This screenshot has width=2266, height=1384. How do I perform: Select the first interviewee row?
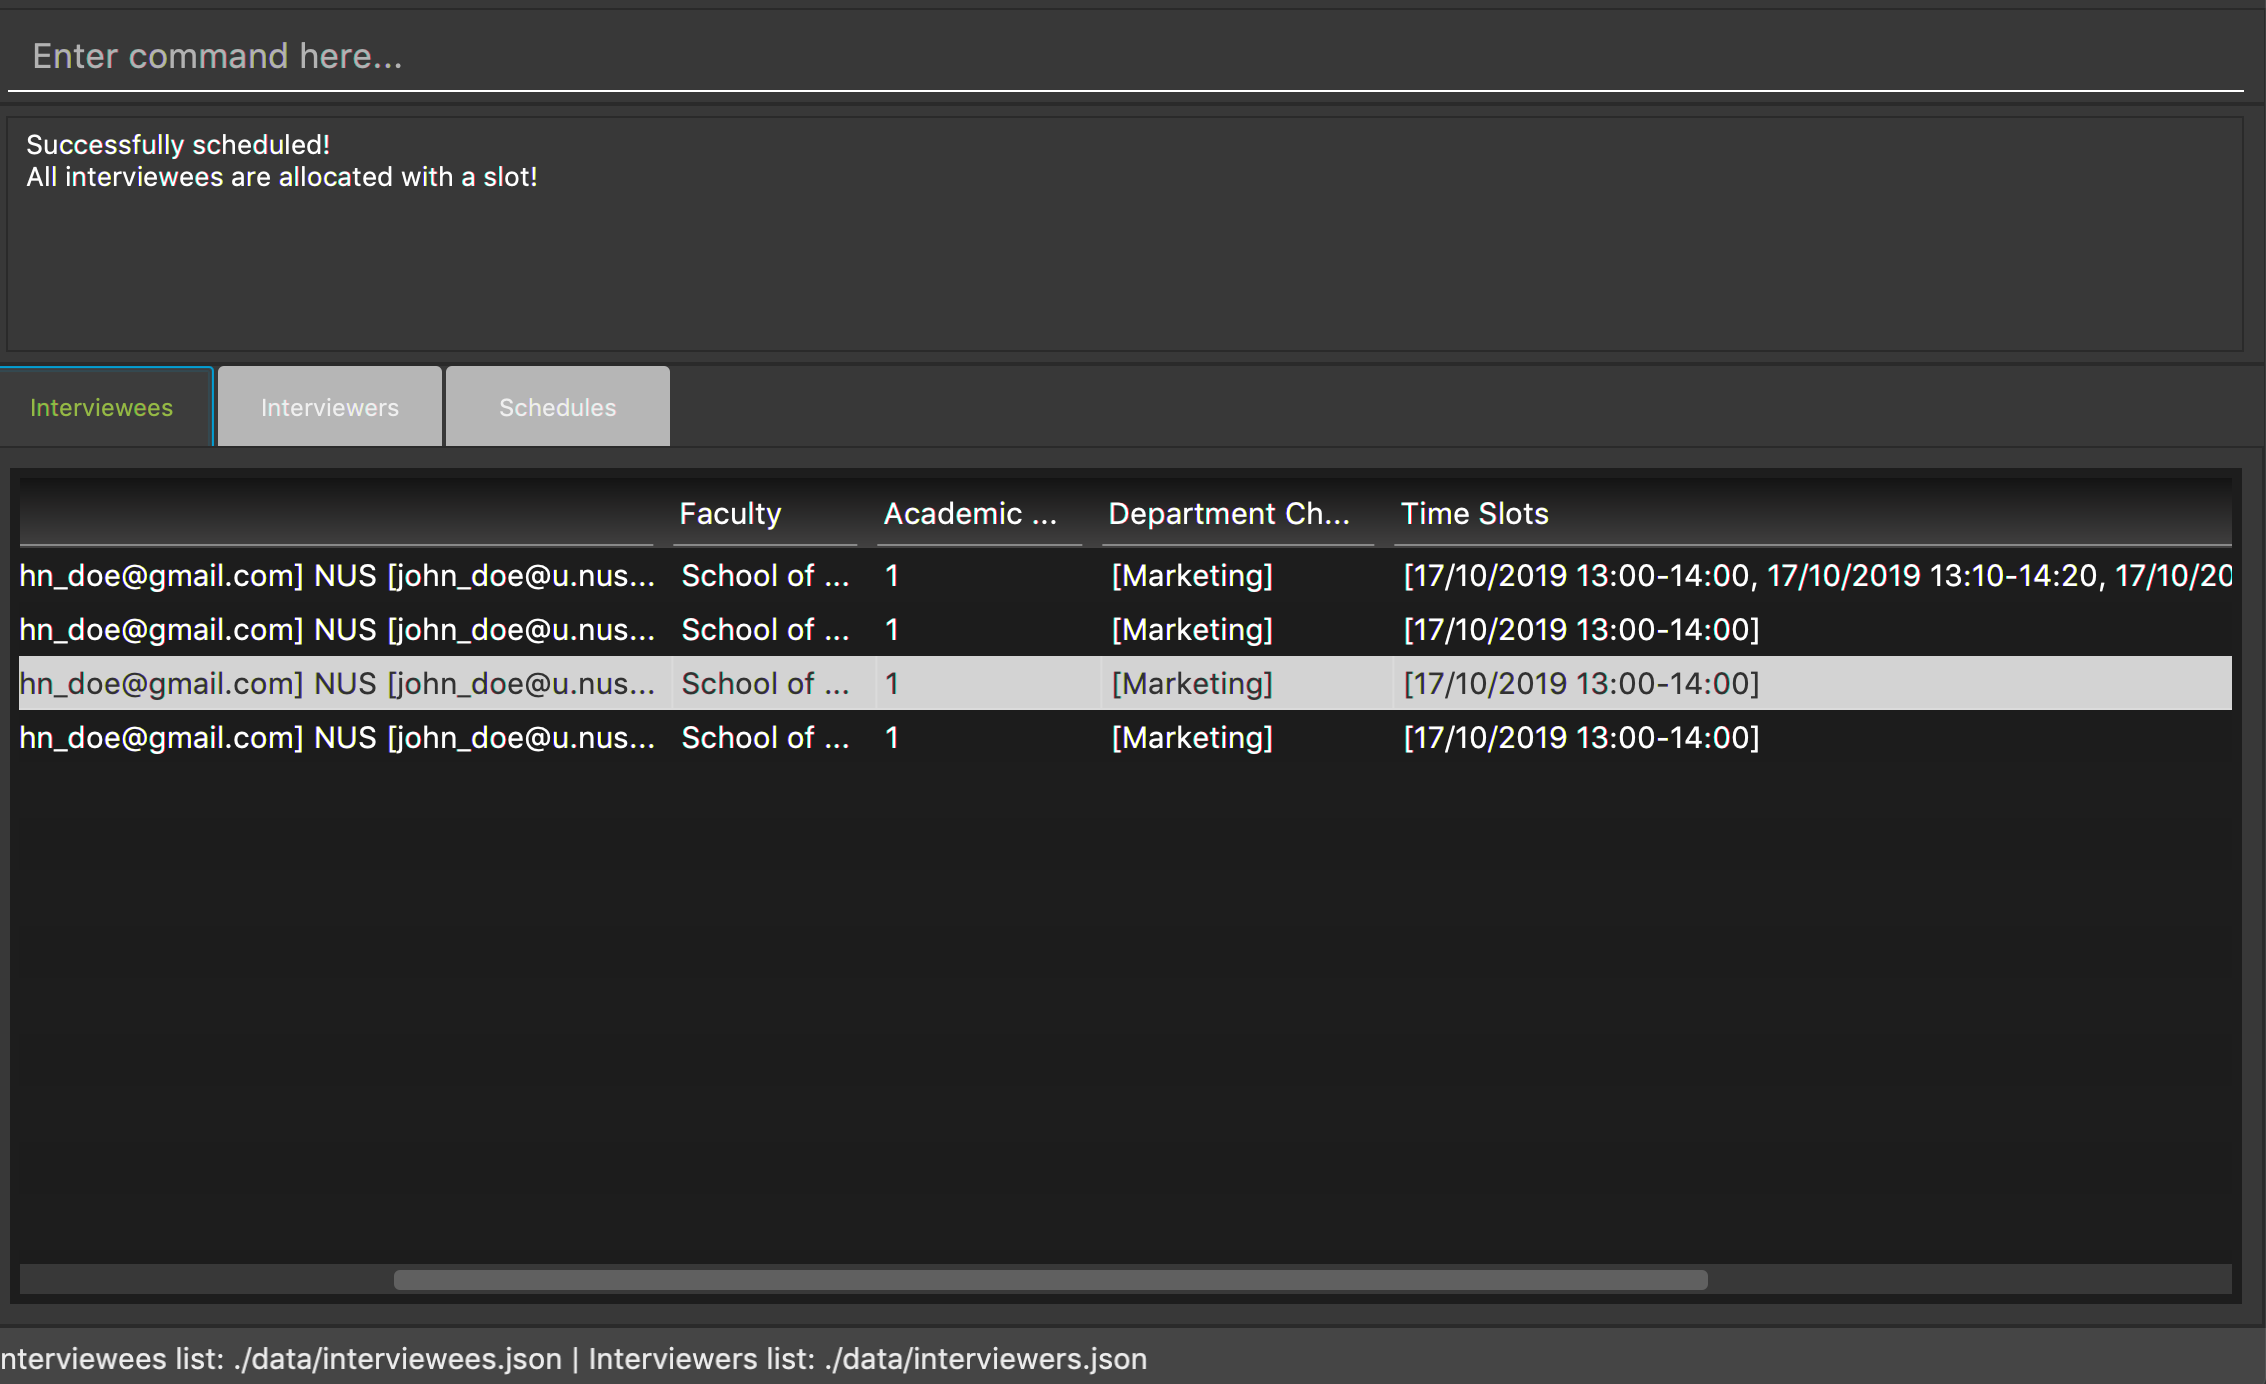(x=336, y=576)
